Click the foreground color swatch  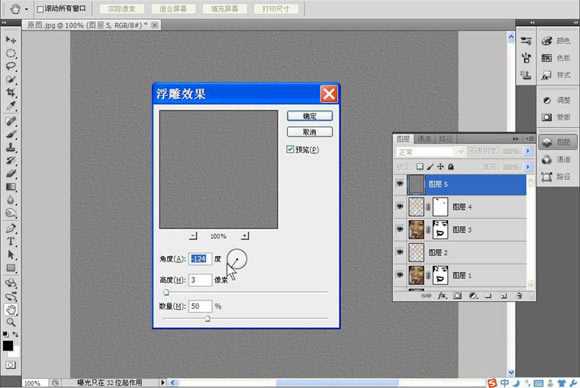pos(8,345)
